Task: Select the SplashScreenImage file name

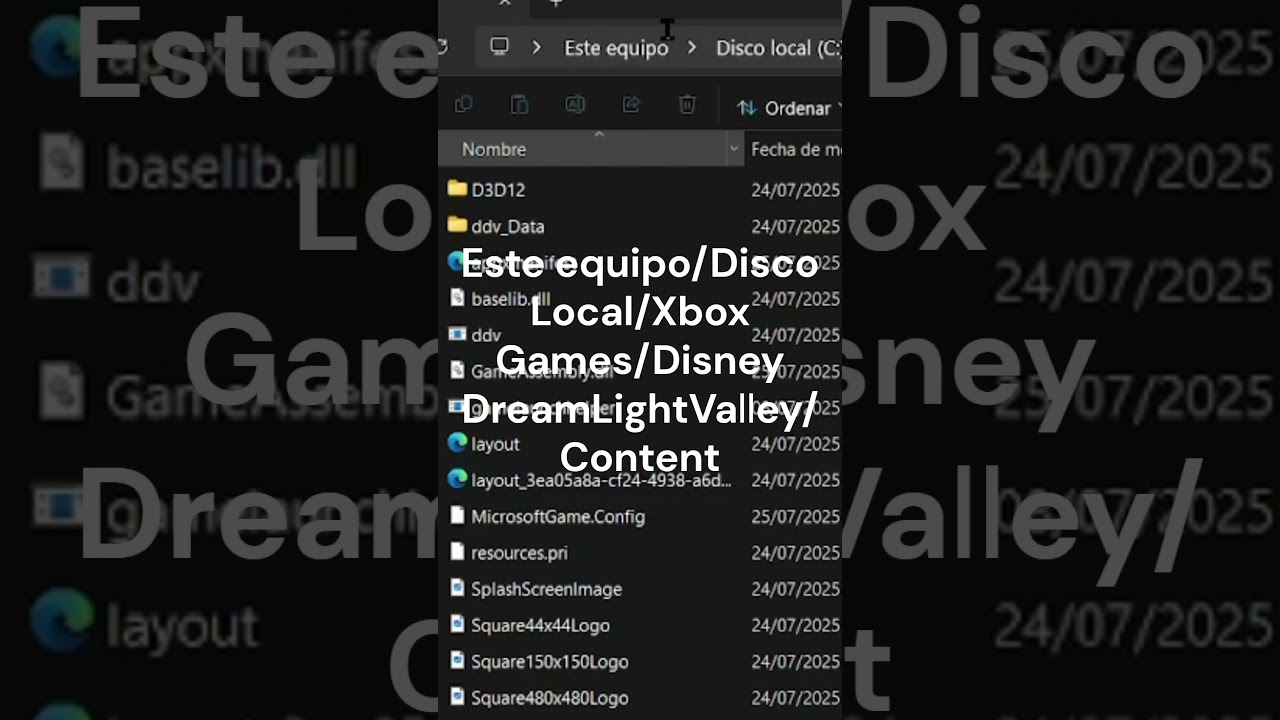Action: click(x=546, y=589)
